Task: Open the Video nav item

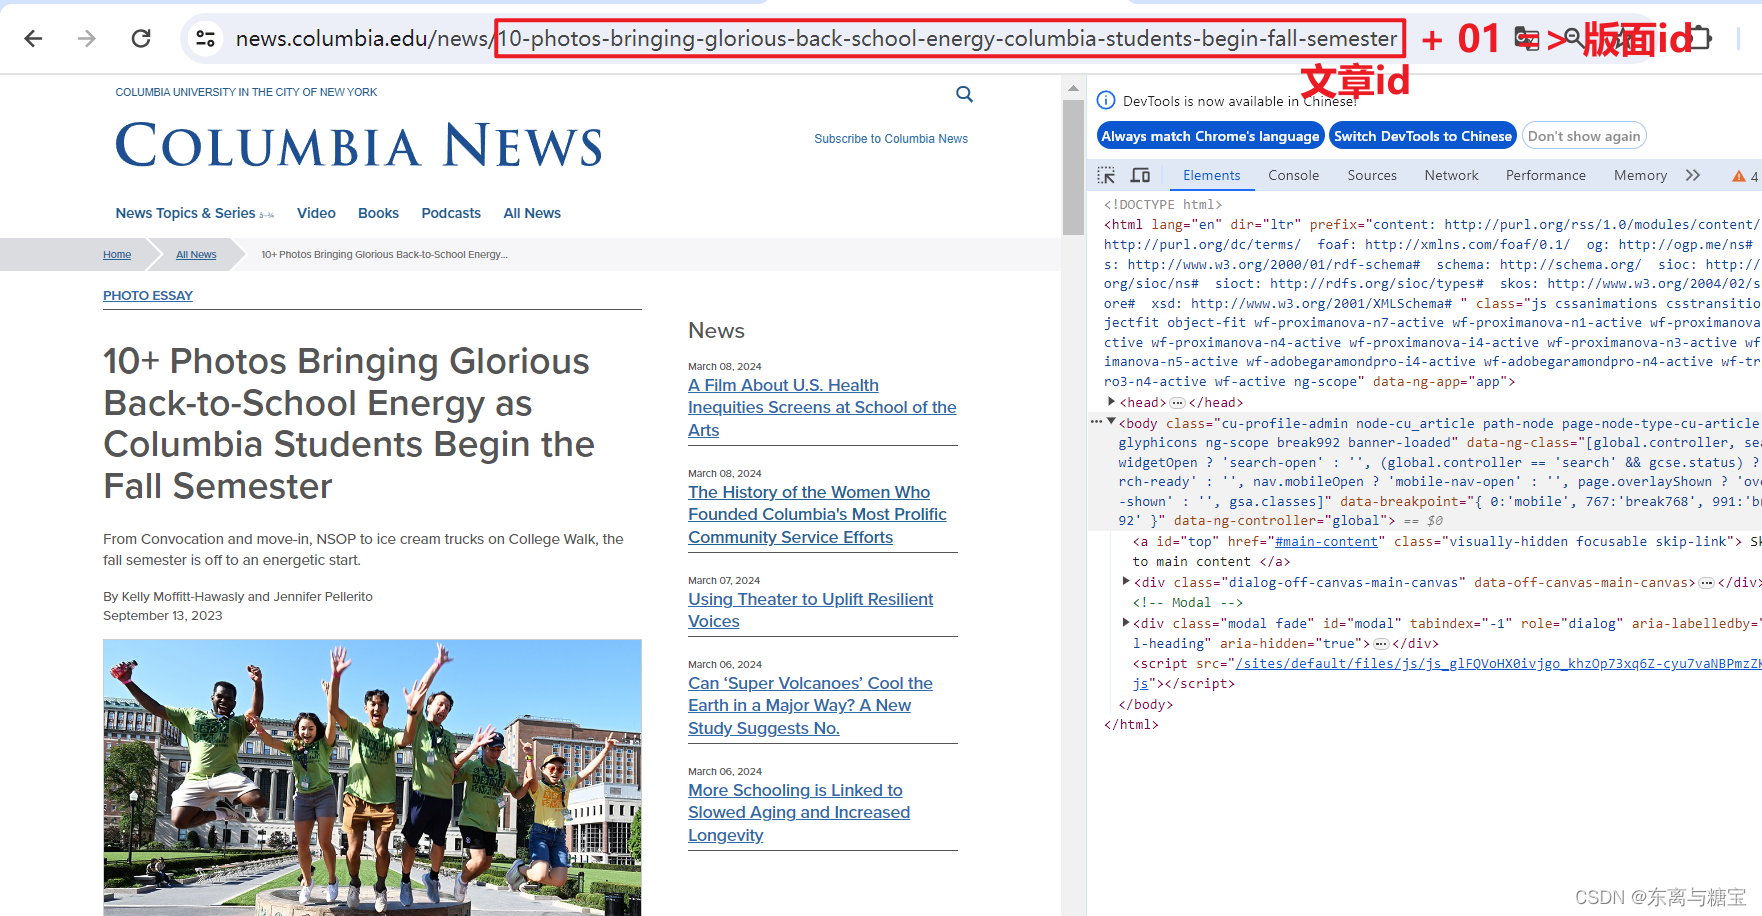Action: 316,213
